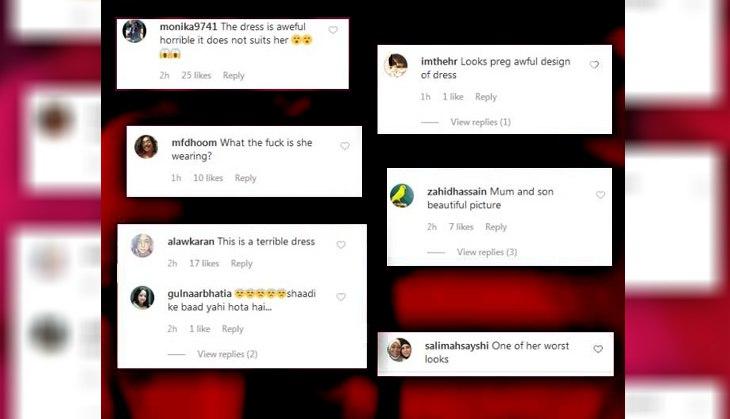Tap heart on gulnaarbhatia's comment

click(x=341, y=297)
